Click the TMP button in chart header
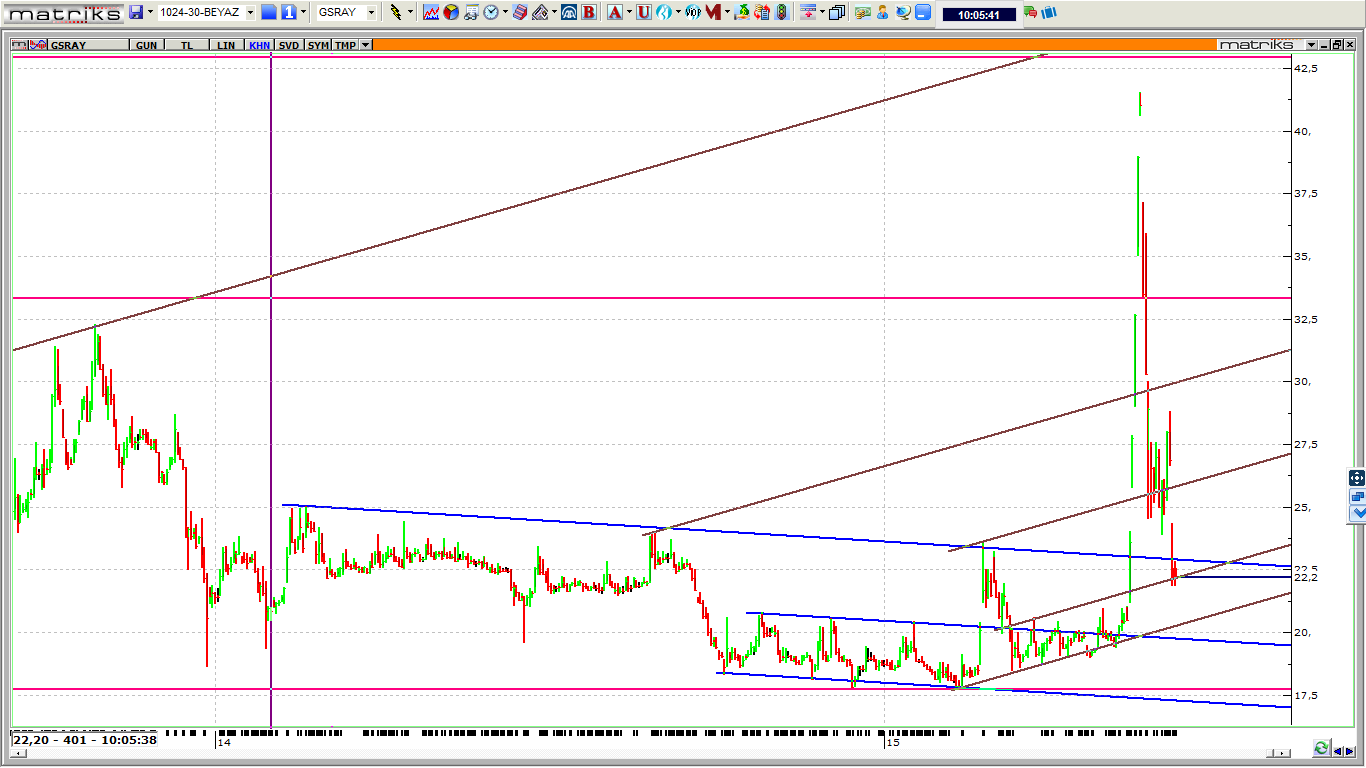Image resolution: width=1366 pixels, height=768 pixels. click(345, 45)
